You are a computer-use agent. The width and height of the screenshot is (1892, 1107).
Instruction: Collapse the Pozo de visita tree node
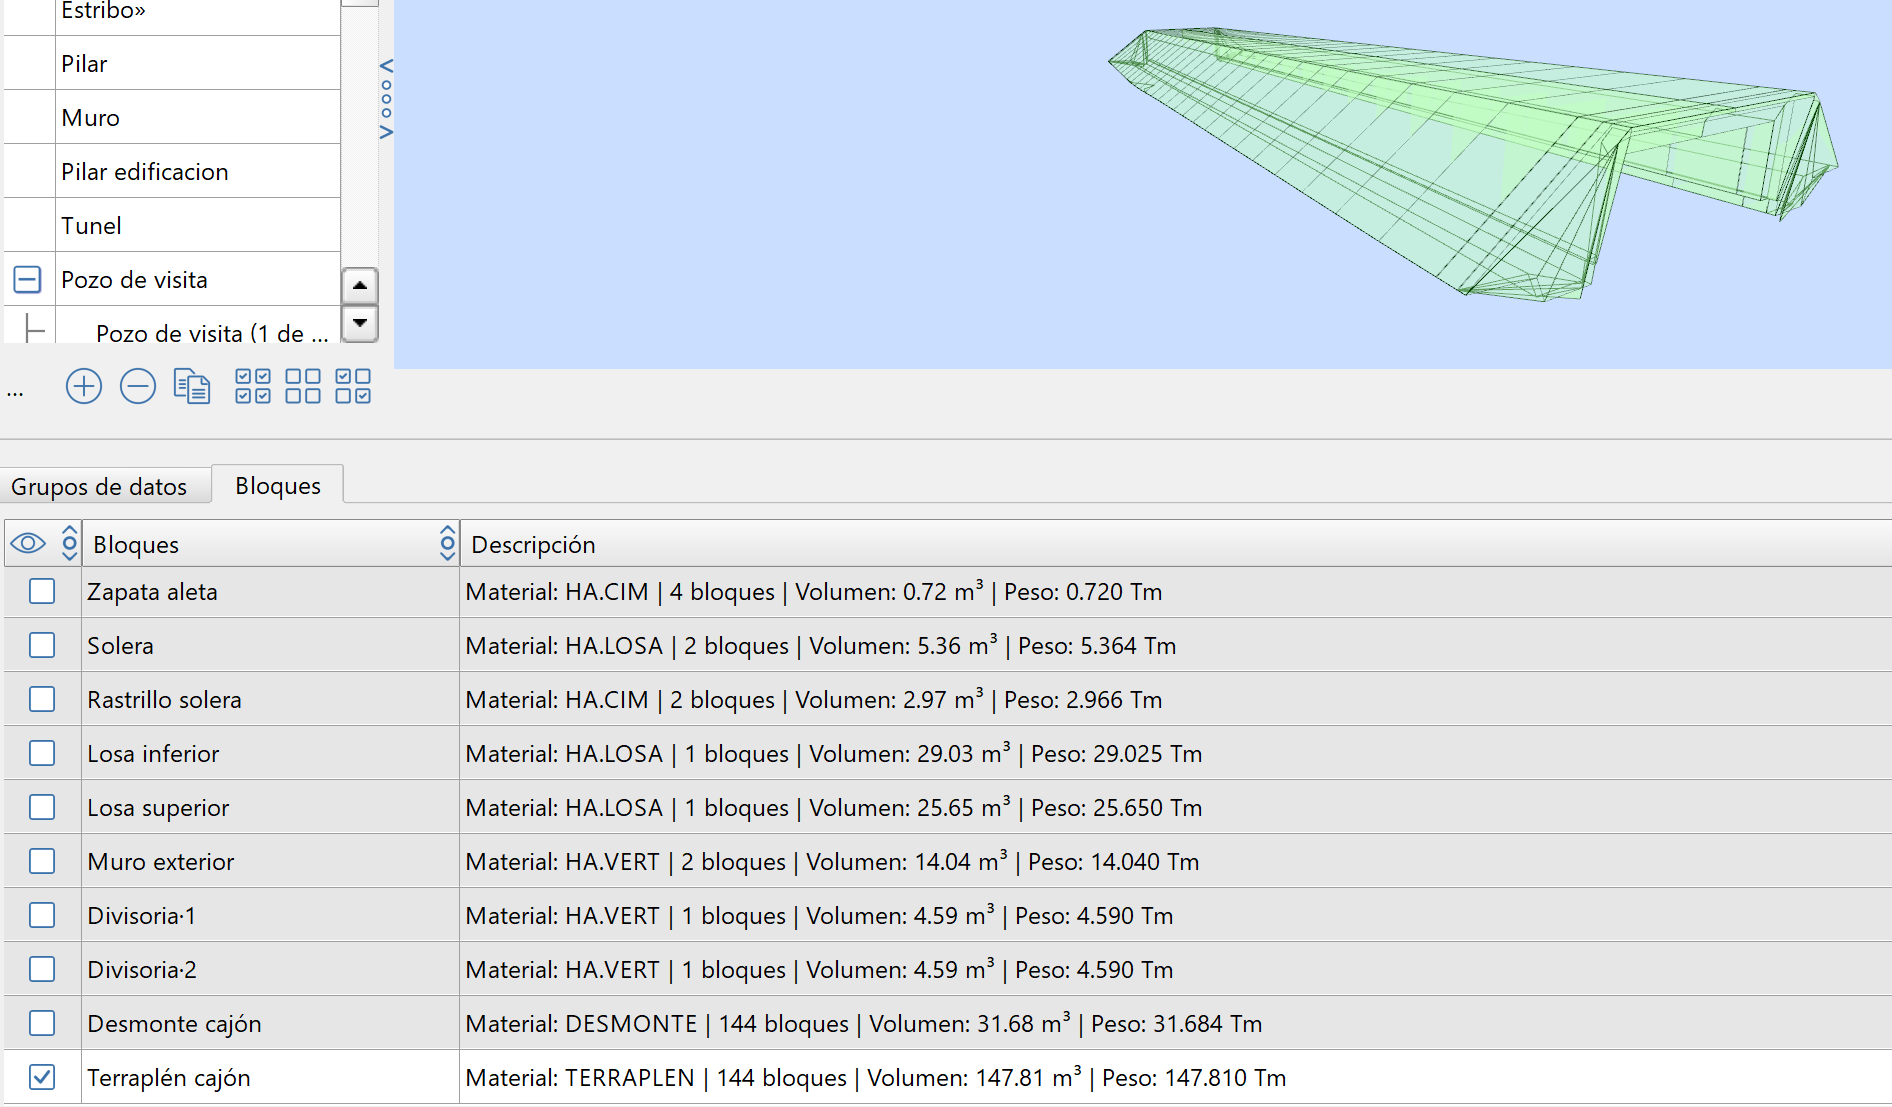coord(28,279)
